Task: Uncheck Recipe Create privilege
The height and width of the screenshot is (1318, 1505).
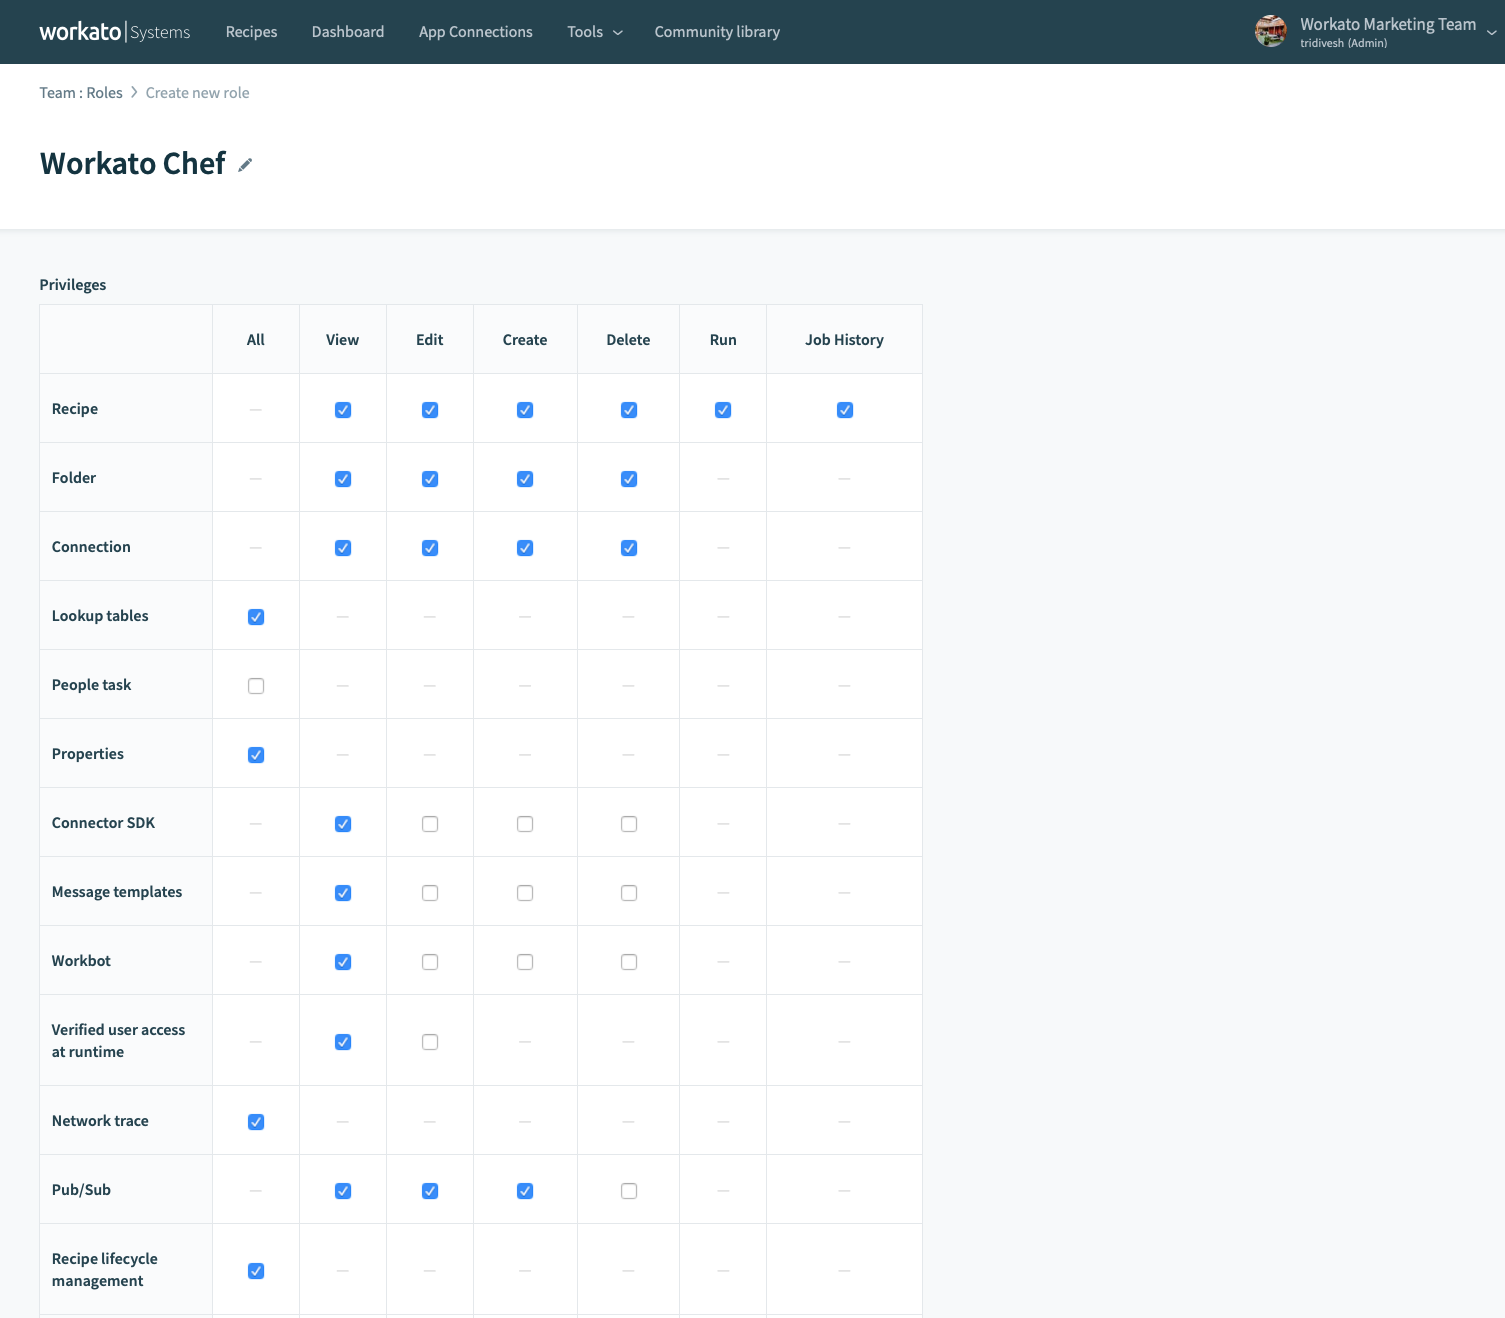Action: coord(525,410)
